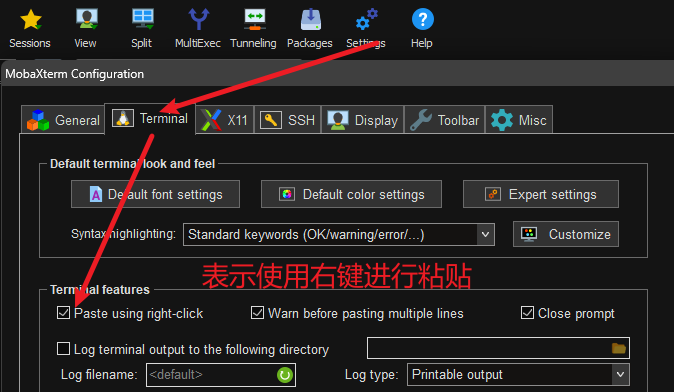
Task: Open Expert settings
Action: (x=541, y=194)
